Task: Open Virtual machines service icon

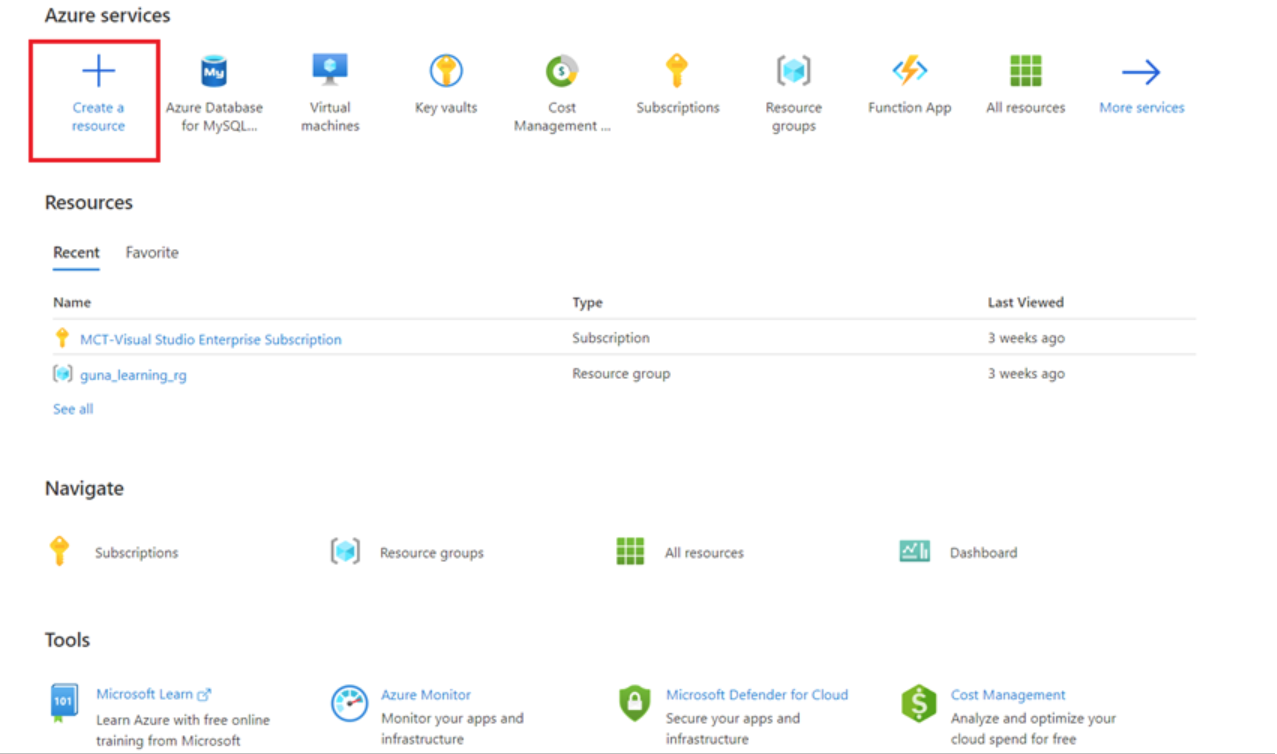Action: coord(330,70)
